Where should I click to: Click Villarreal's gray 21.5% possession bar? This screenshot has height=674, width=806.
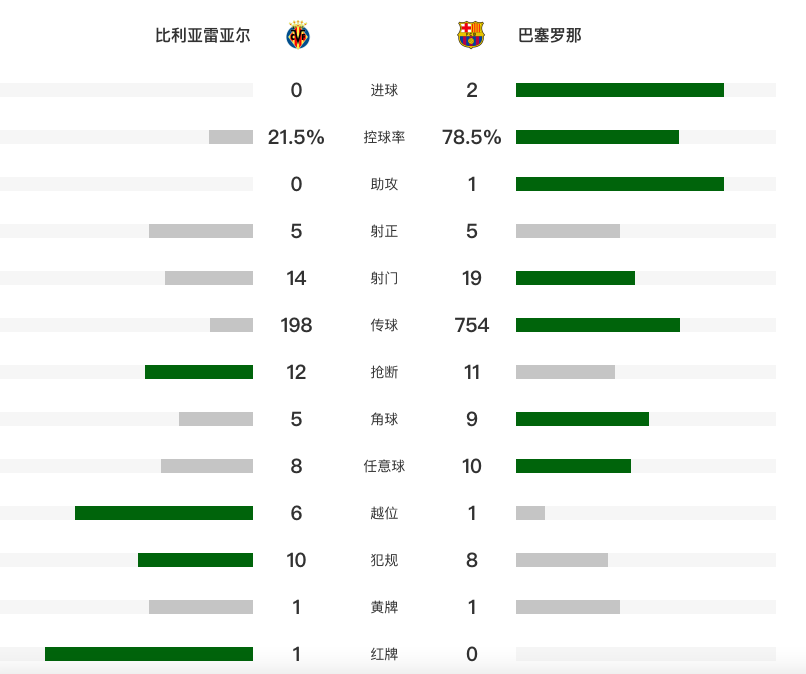231,137
